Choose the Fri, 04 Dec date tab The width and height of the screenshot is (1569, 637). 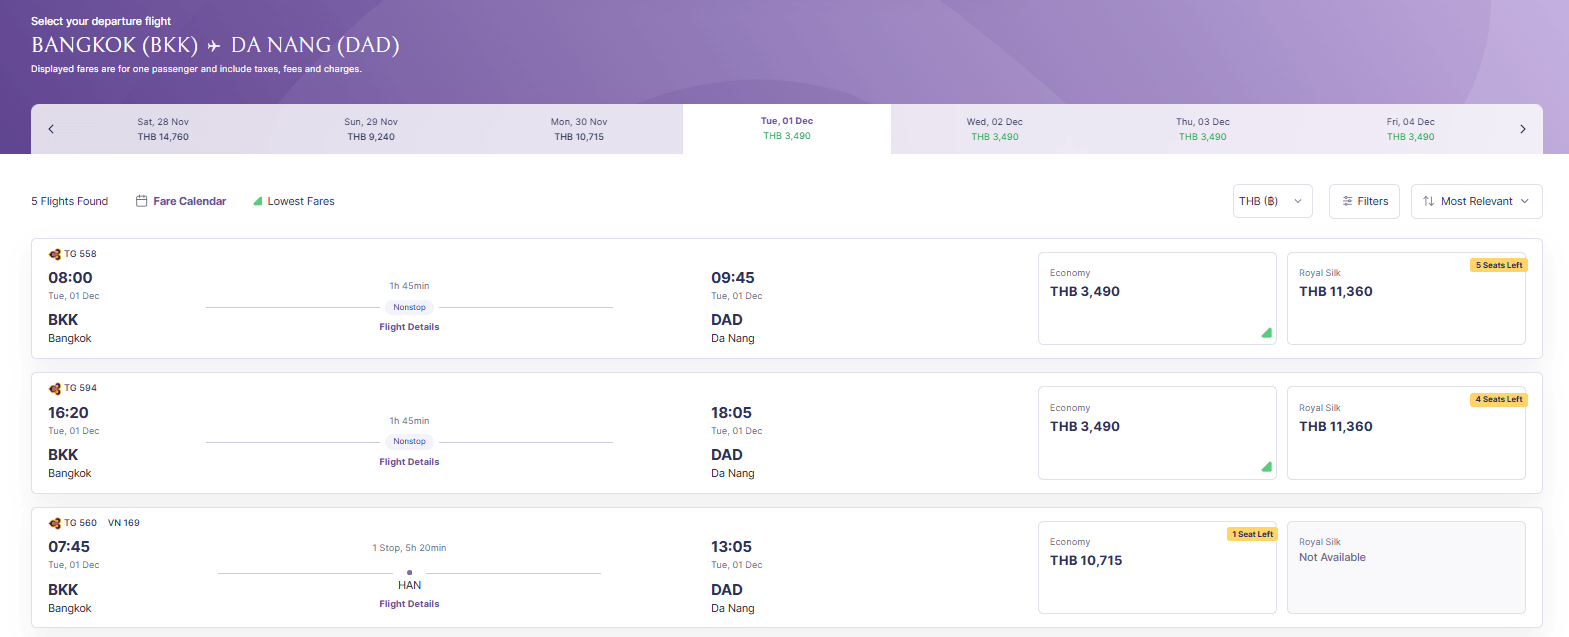pyautogui.click(x=1410, y=129)
